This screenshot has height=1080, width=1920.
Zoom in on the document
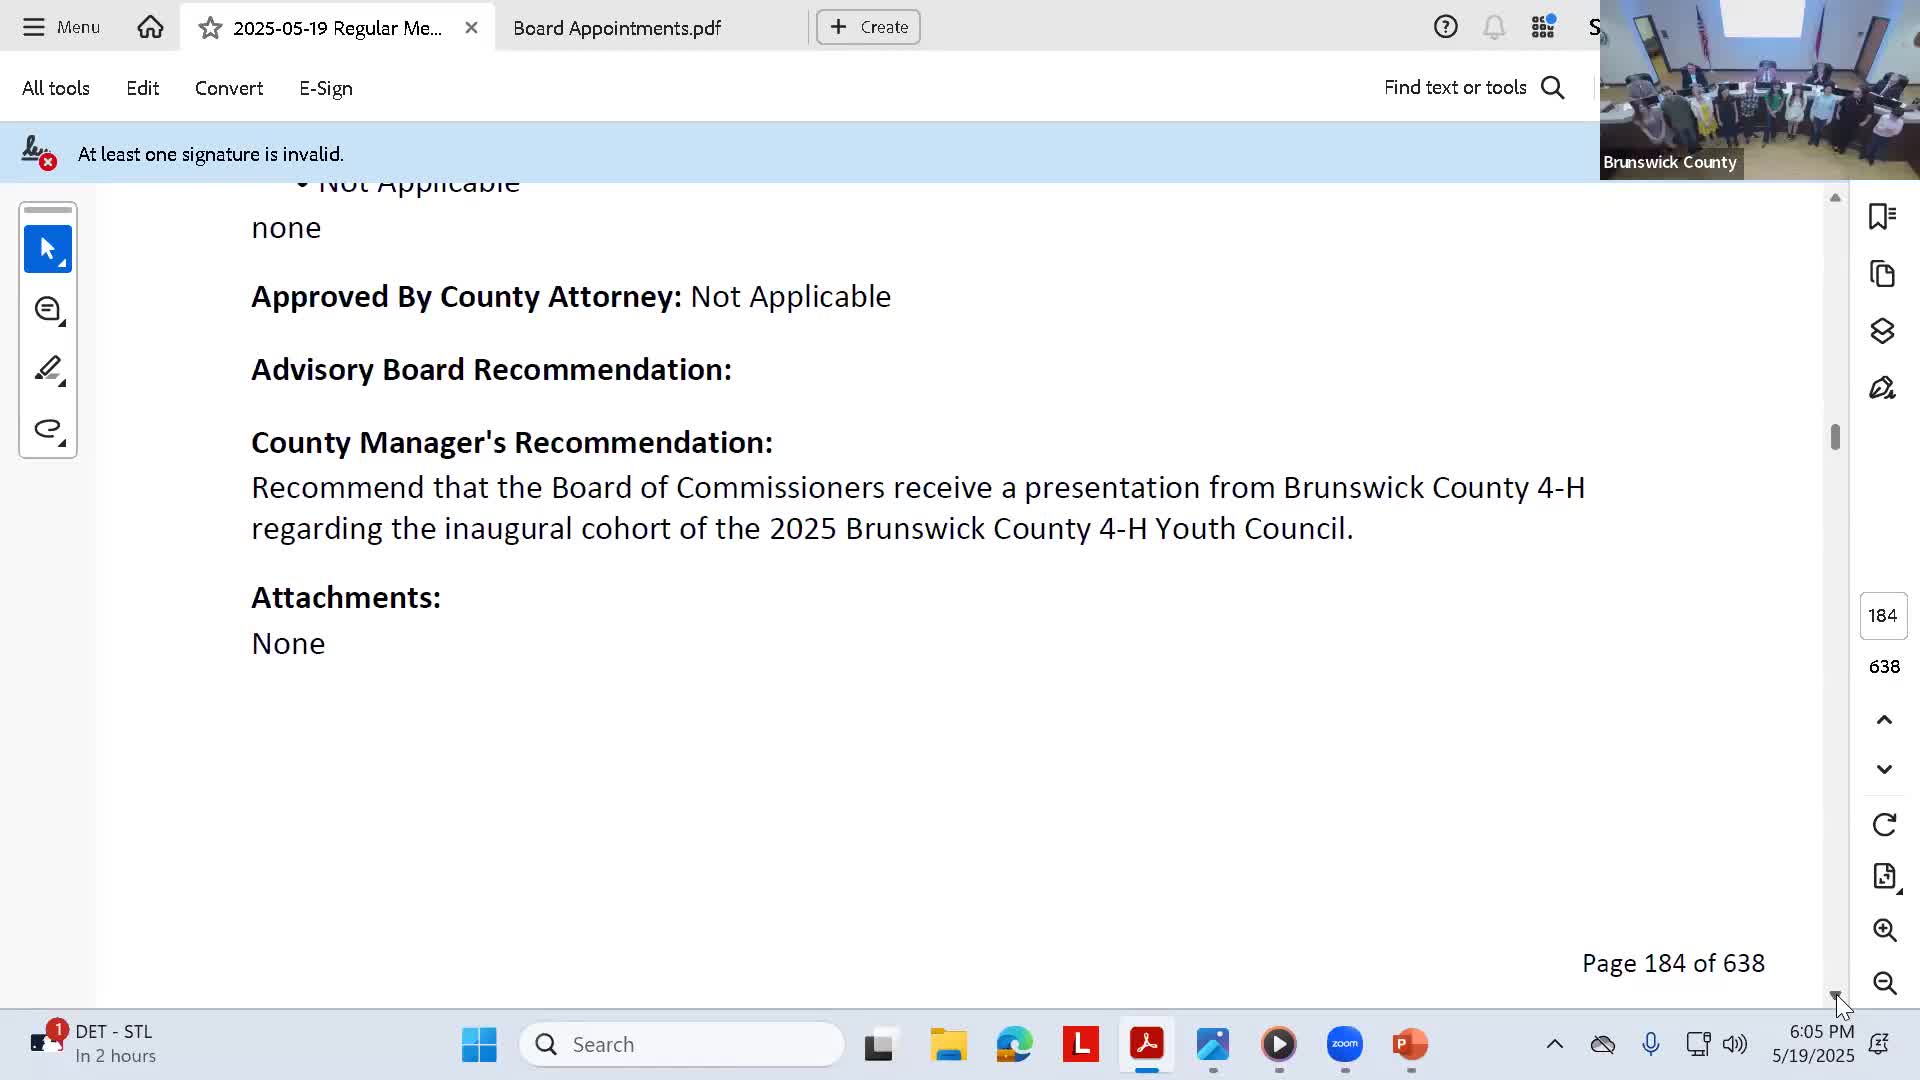pyautogui.click(x=1884, y=930)
